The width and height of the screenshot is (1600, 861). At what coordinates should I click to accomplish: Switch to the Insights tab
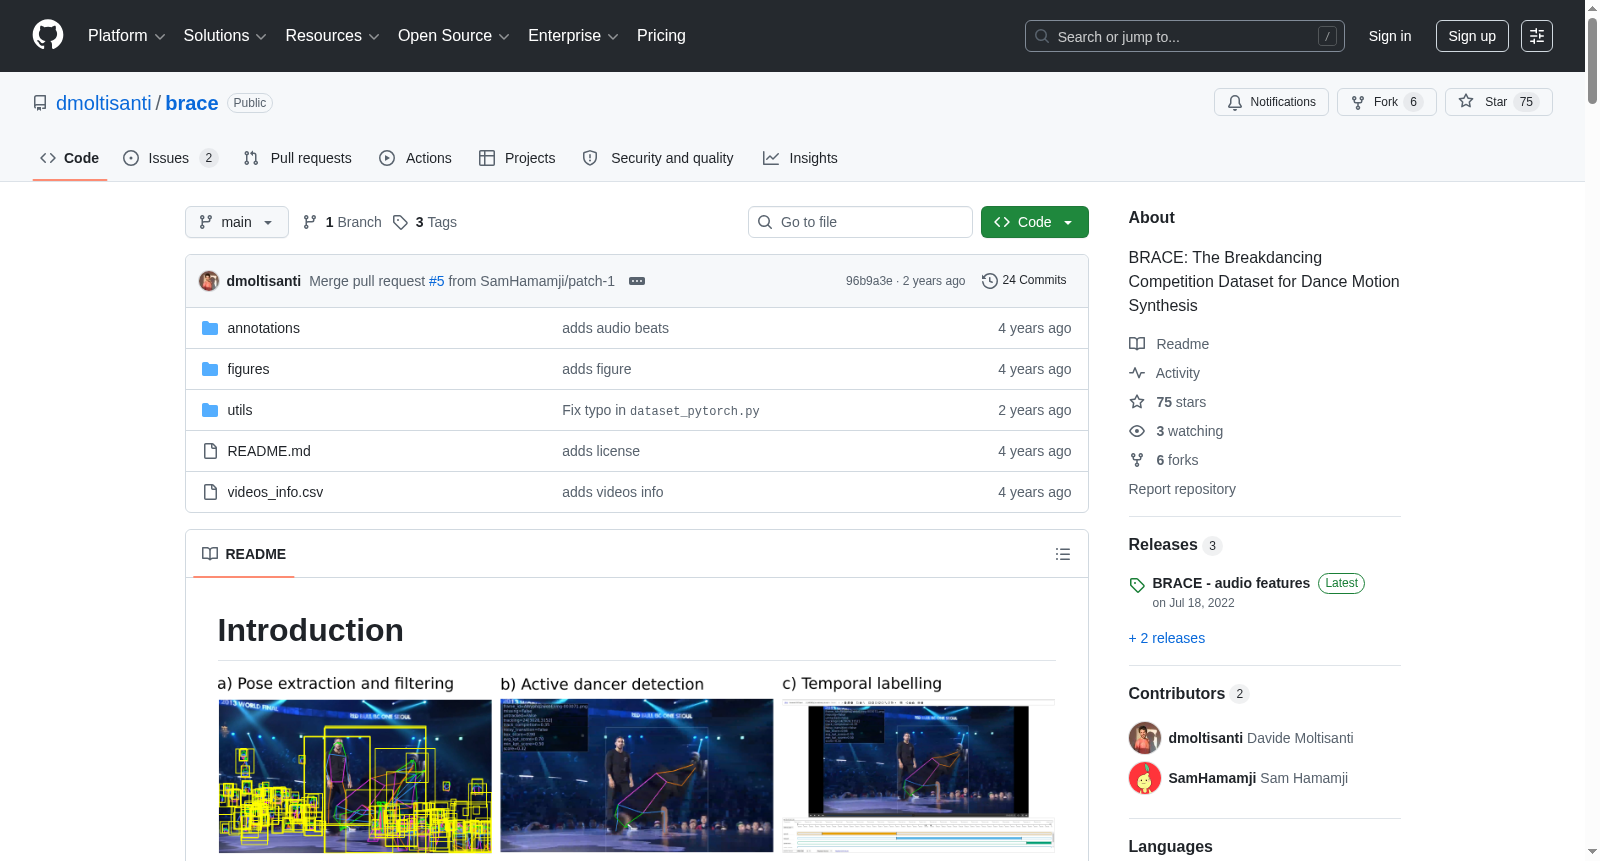800,158
